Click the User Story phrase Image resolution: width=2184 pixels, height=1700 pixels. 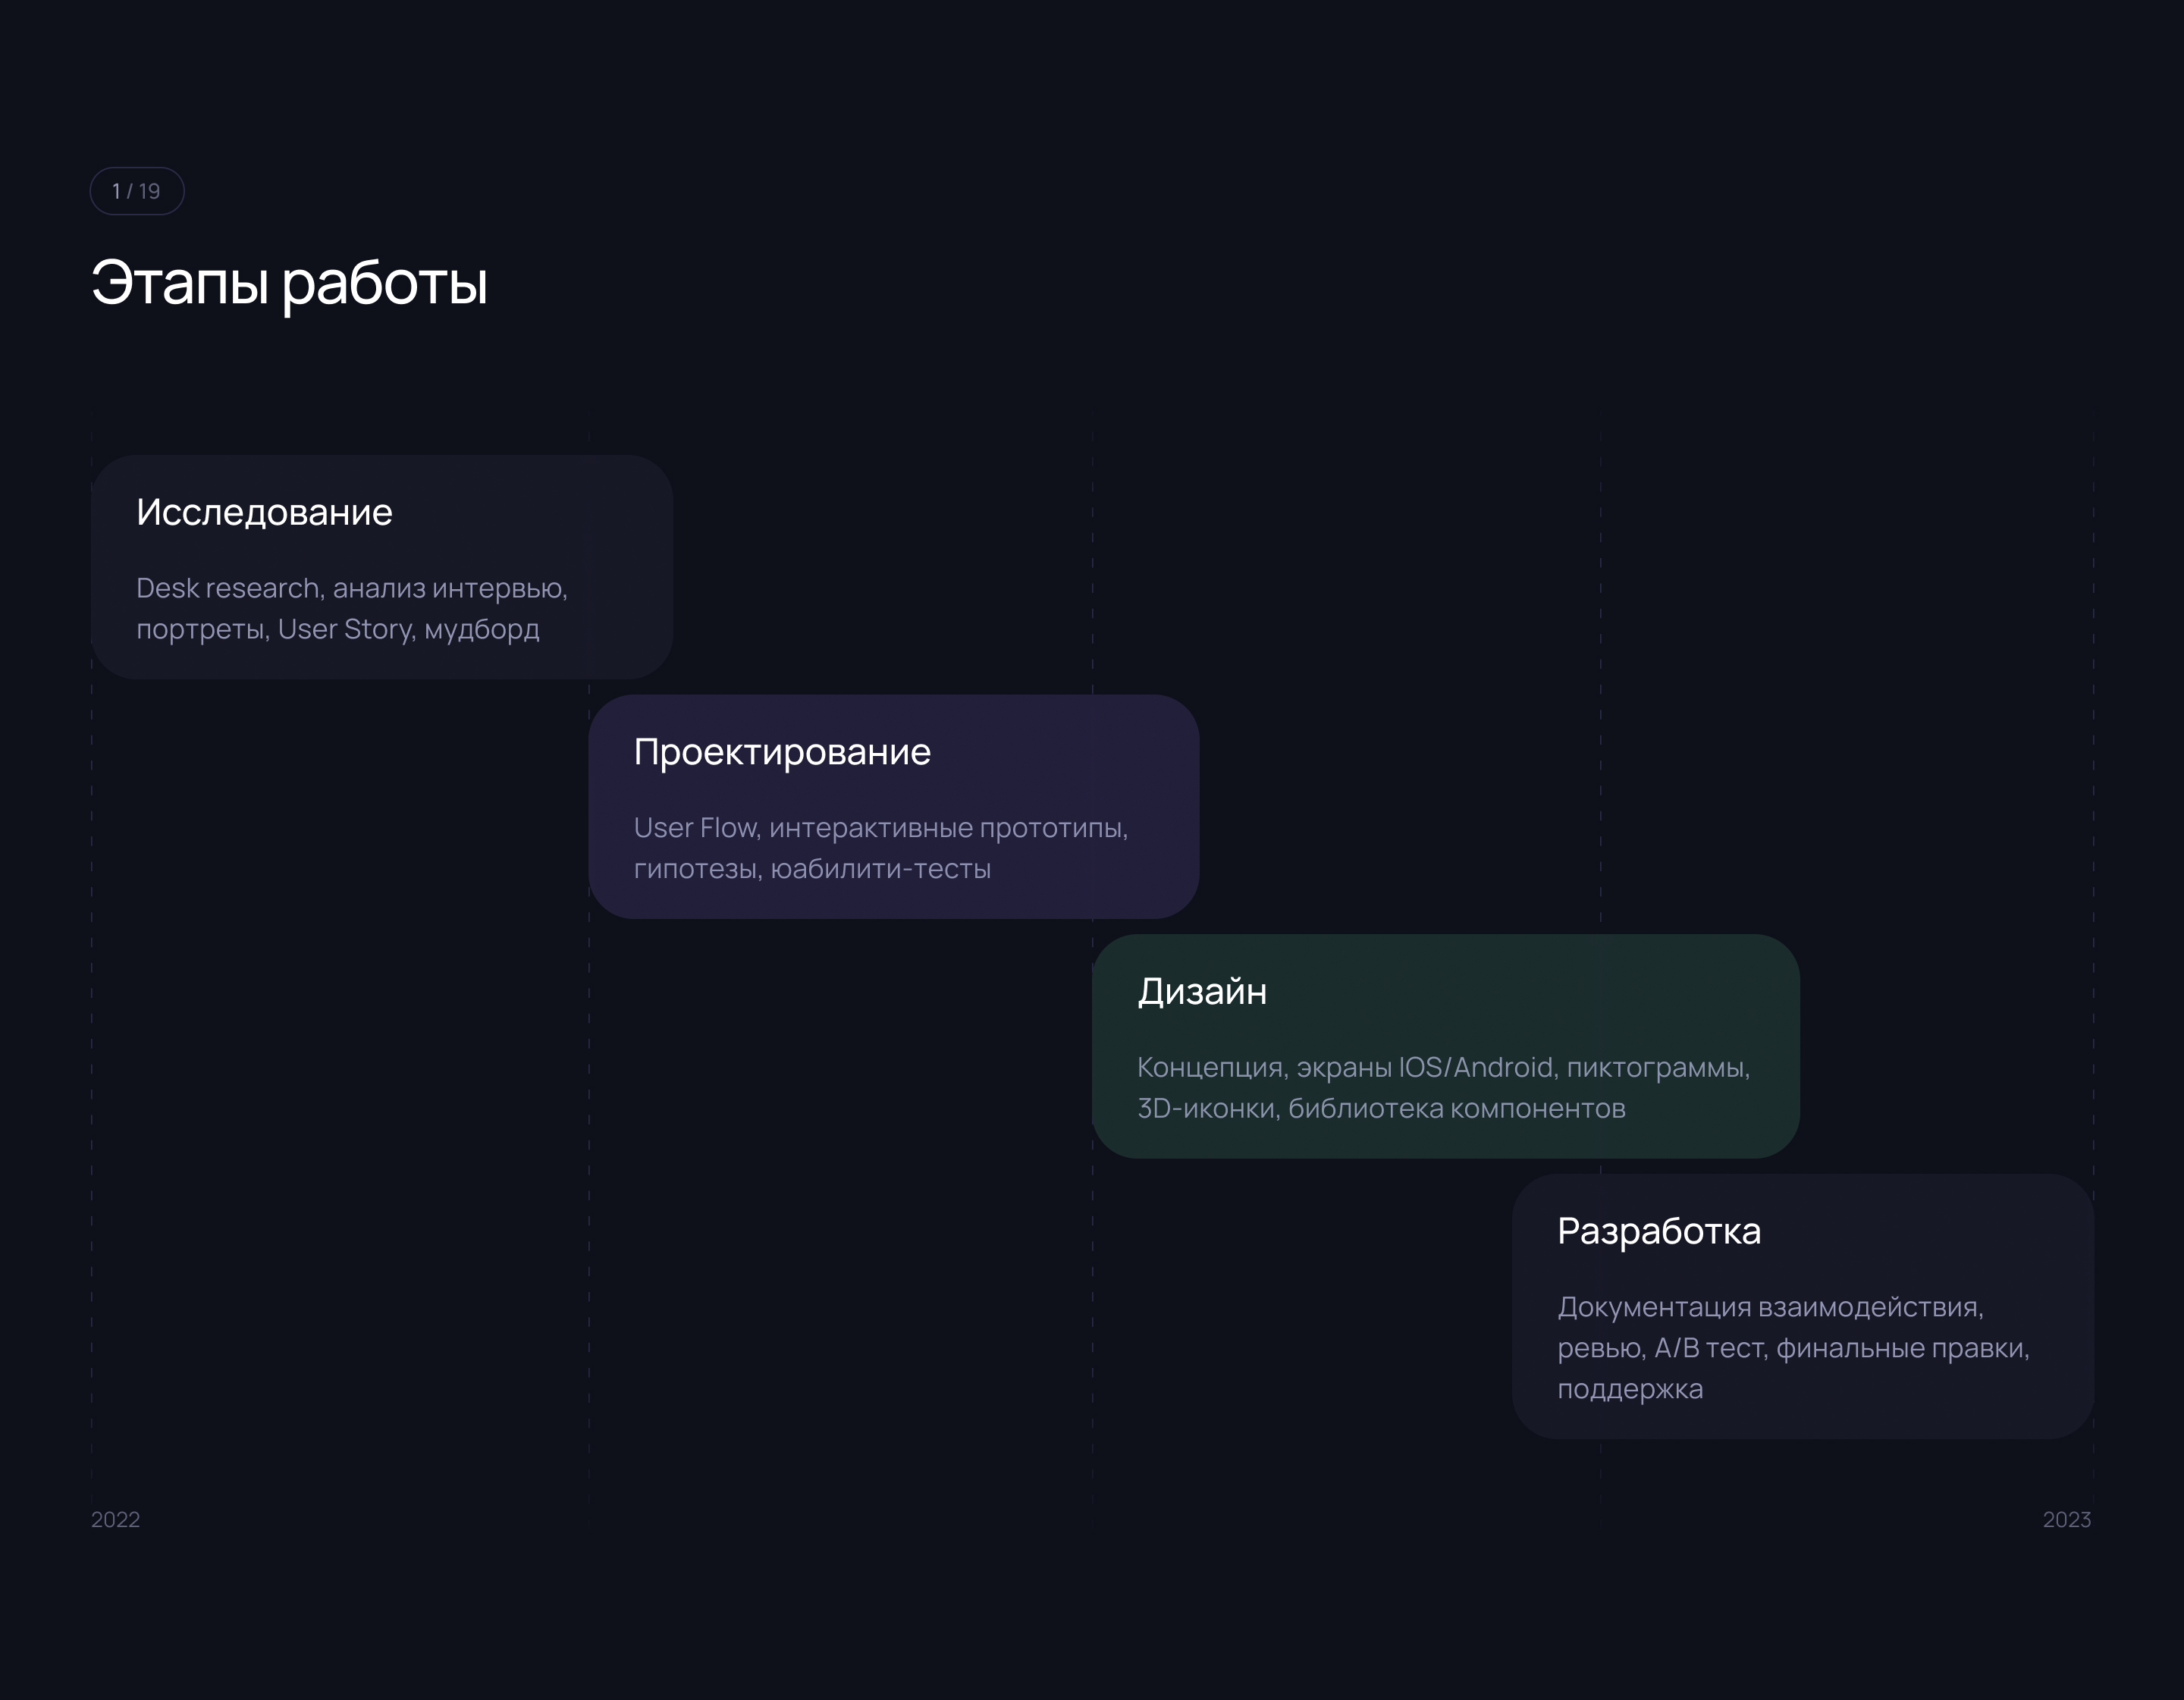point(345,629)
